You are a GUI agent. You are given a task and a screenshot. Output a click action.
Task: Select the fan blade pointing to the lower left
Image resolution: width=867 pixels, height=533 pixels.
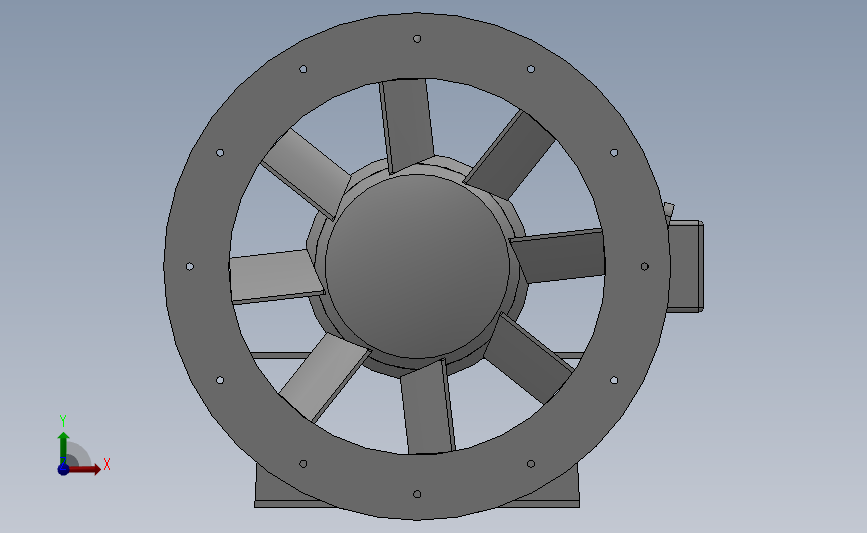coord(323,378)
